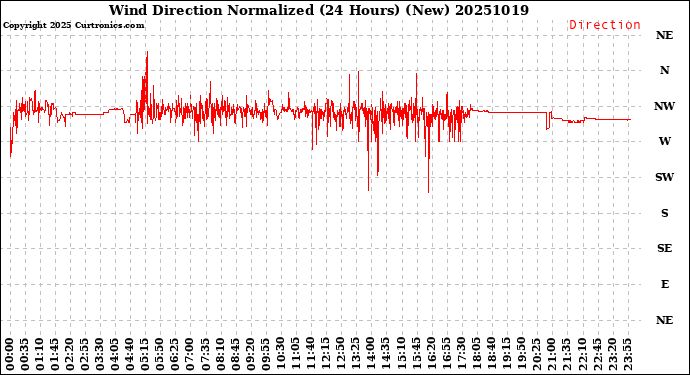Click the 'NE' axis label just above 'N'
Screen dimensions: 690x375
(x=664, y=35)
